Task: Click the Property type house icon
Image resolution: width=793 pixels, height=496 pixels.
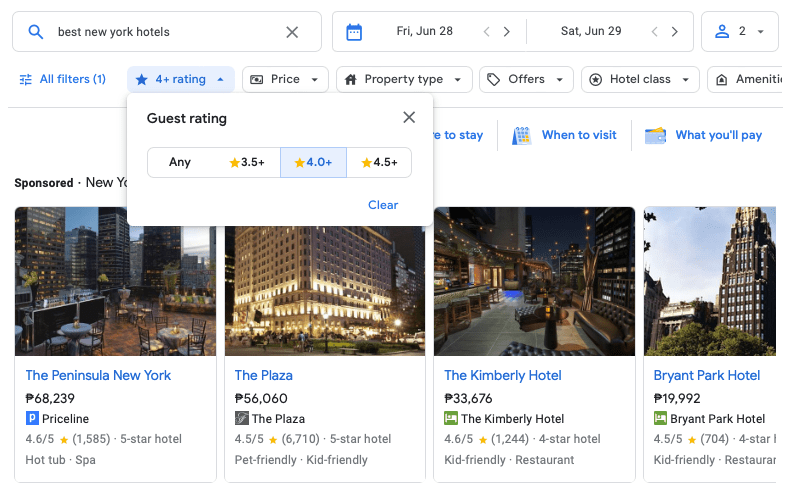Action: pos(350,79)
